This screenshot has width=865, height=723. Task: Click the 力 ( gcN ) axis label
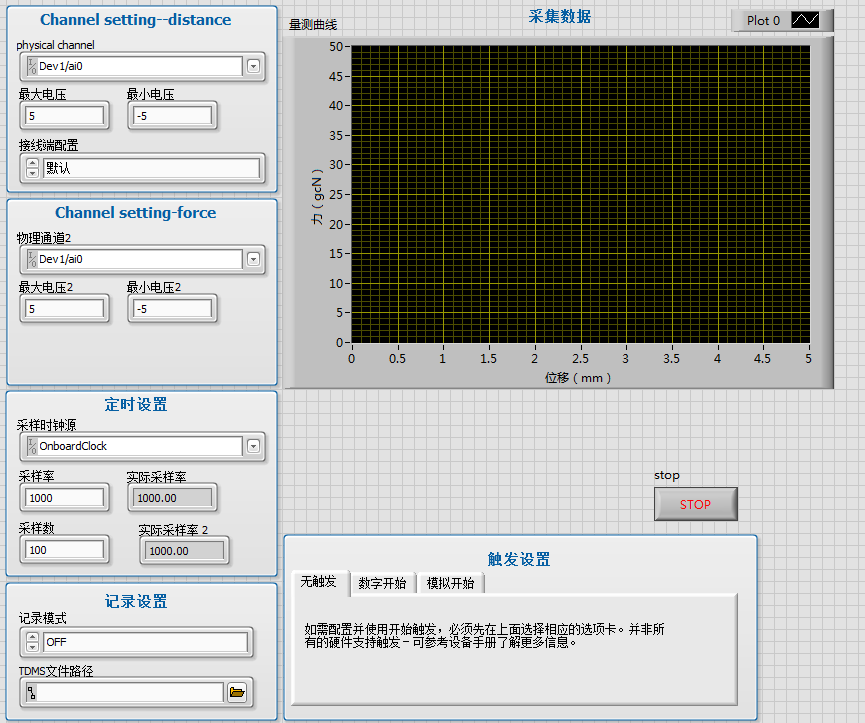pyautogui.click(x=317, y=196)
